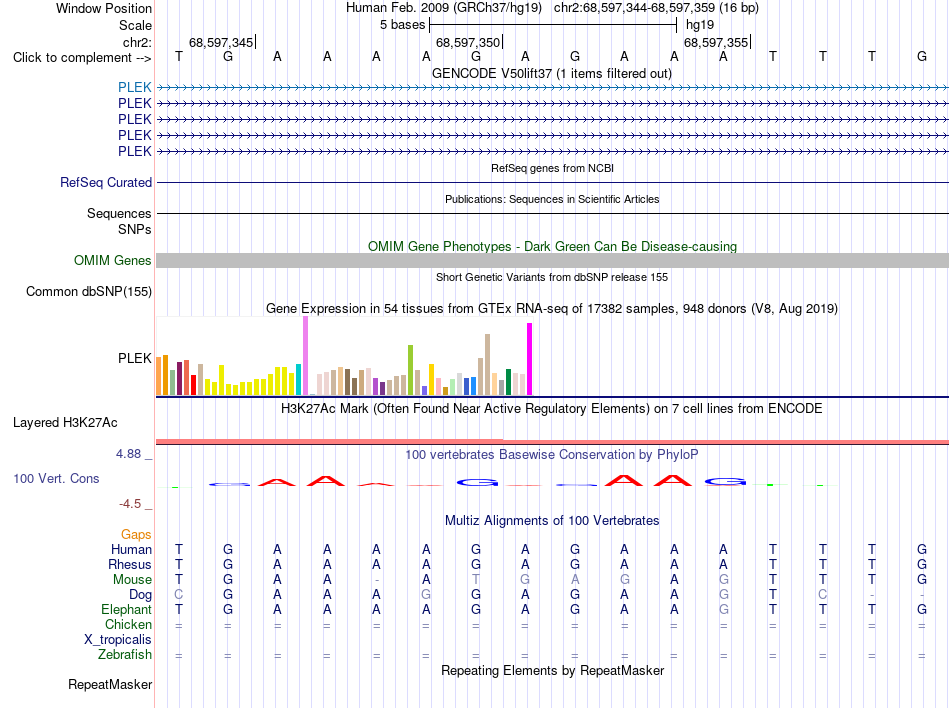
Task: Click the 'Click to complement -->' label
Action: pyautogui.click(x=82, y=58)
